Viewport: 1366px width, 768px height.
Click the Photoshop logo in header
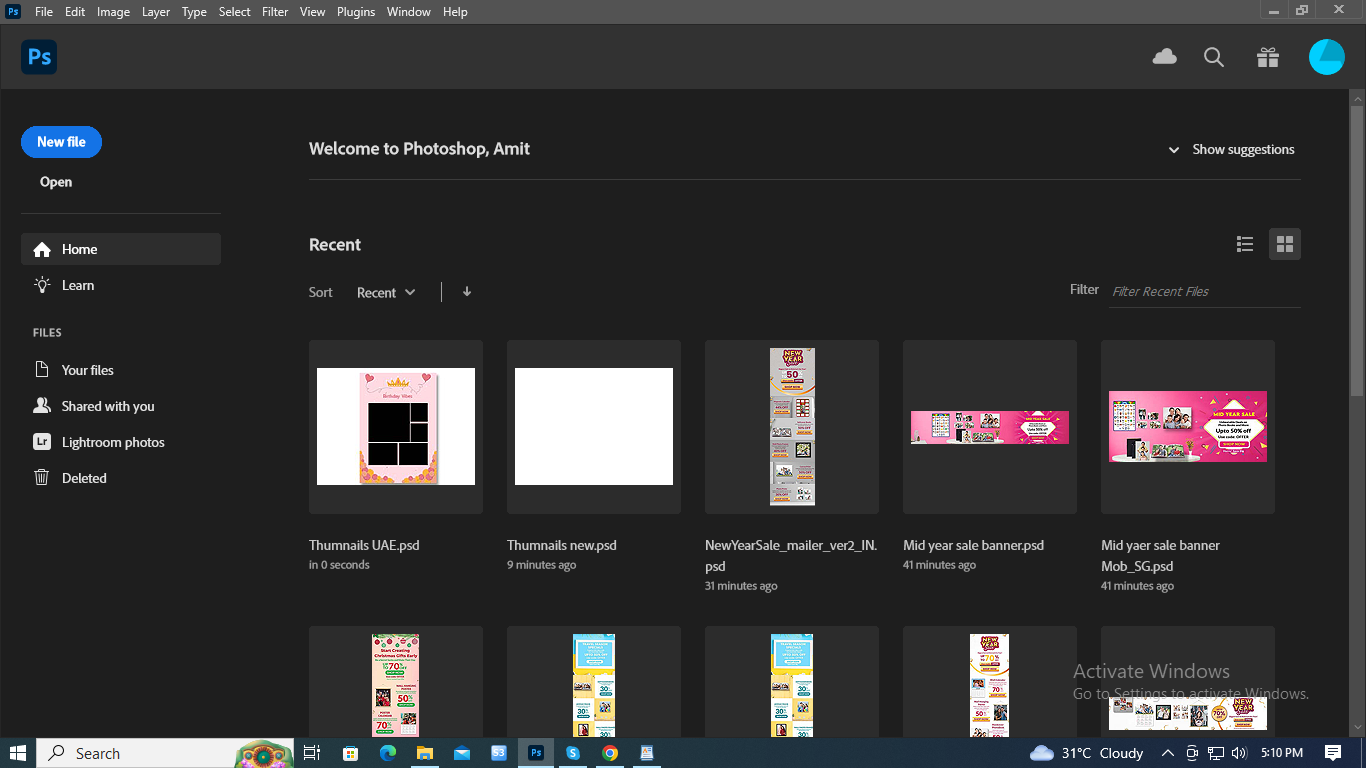click(x=39, y=57)
